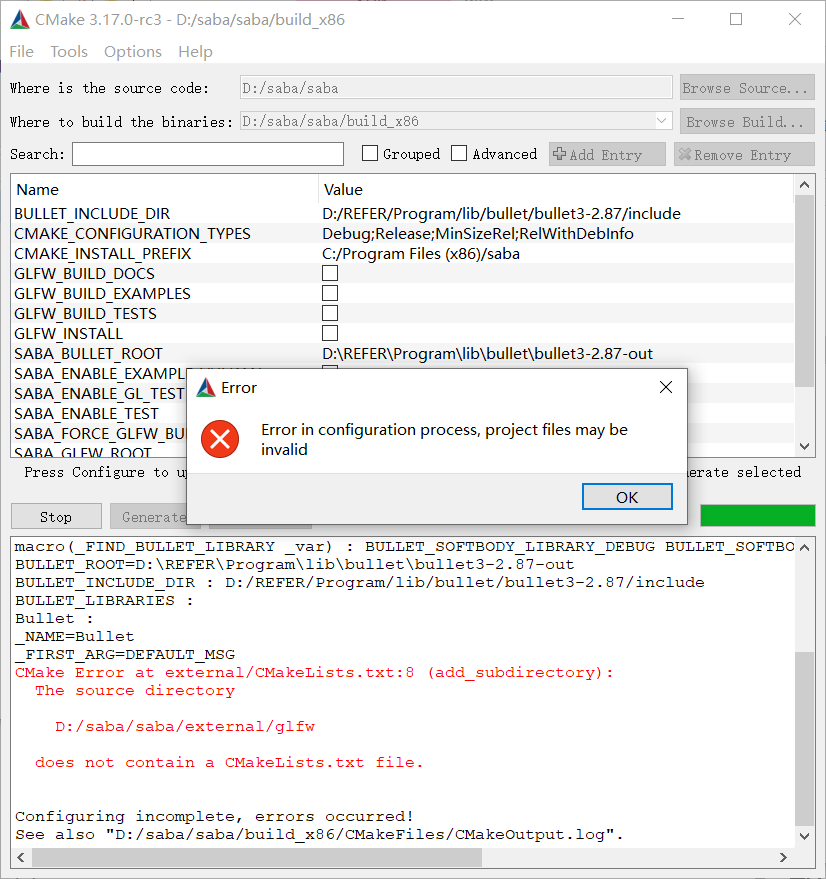Click the Stop button

[56, 517]
